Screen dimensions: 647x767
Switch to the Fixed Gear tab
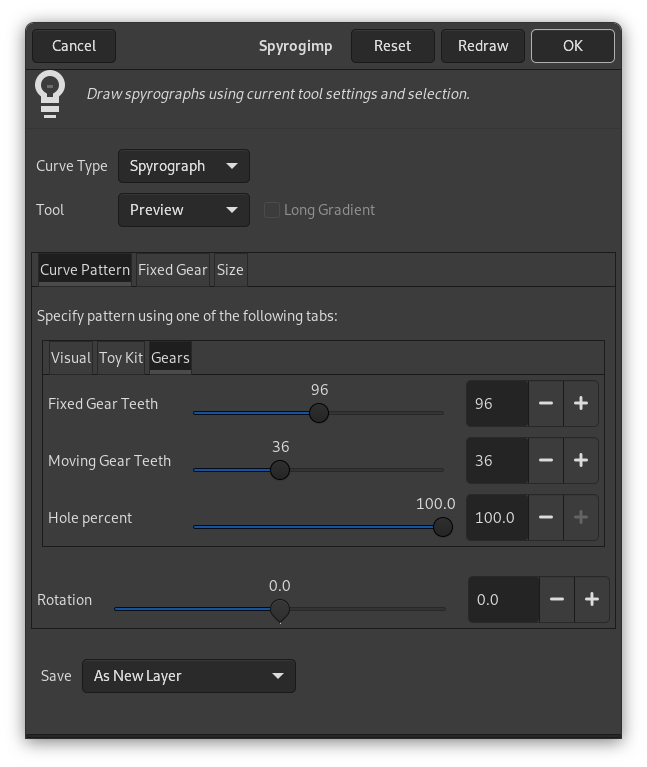(172, 270)
